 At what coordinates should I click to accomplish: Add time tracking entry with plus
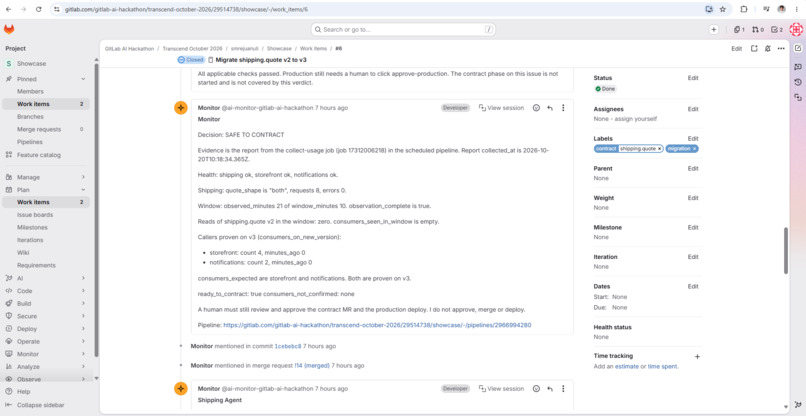point(697,356)
